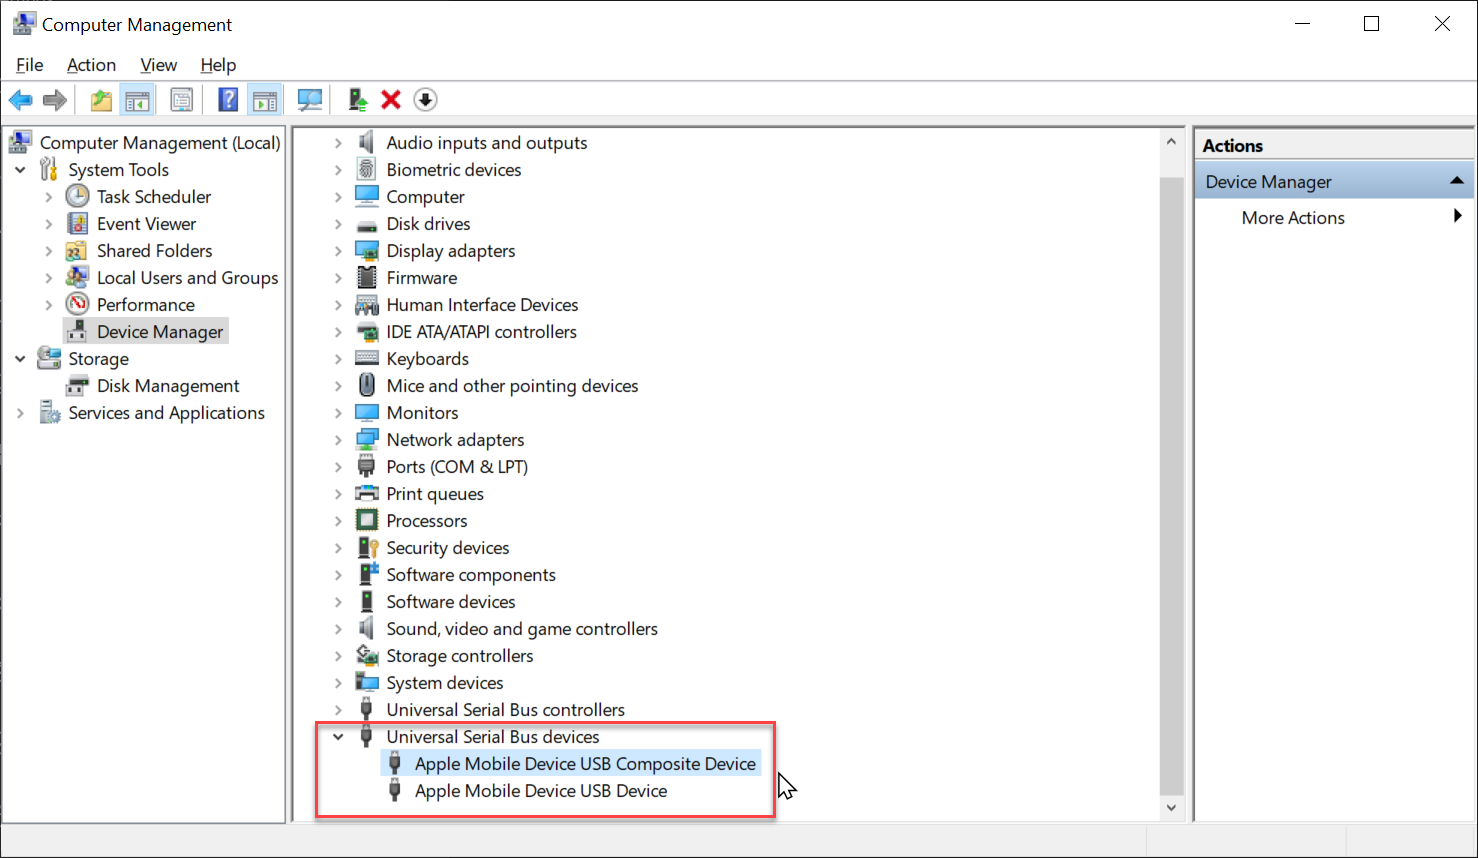Click the Disable device down-arrow icon
1478x858 pixels.
(x=425, y=100)
